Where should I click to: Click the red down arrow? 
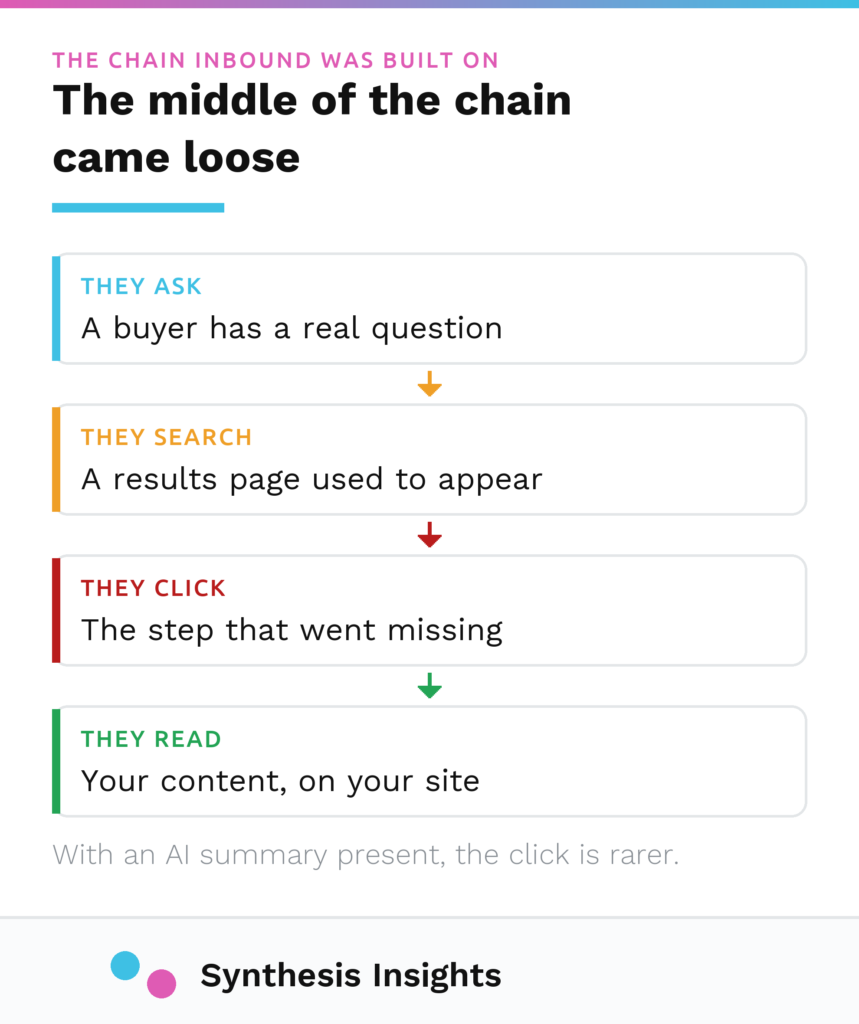pyautogui.click(x=429, y=535)
